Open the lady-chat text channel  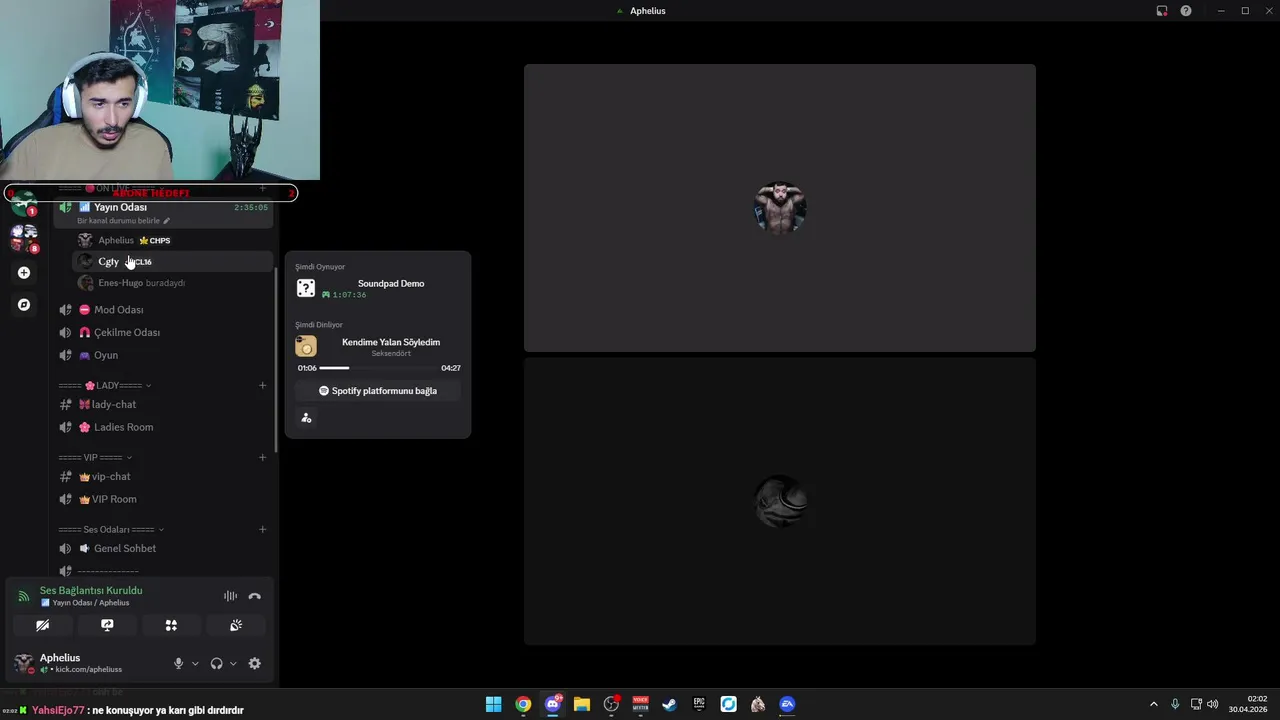163,404
